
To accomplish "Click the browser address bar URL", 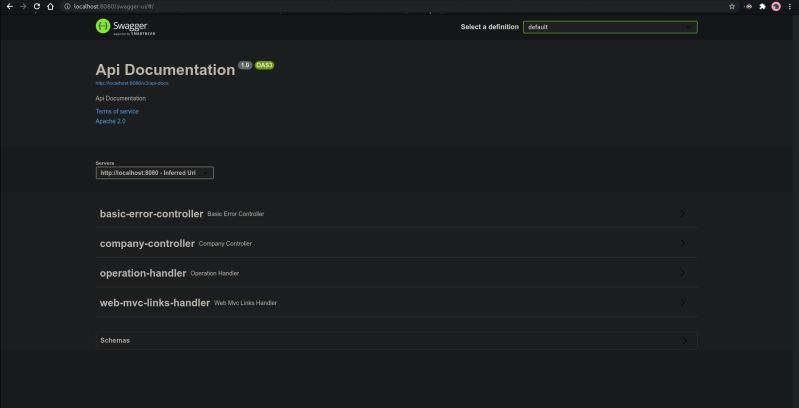I will (x=114, y=7).
